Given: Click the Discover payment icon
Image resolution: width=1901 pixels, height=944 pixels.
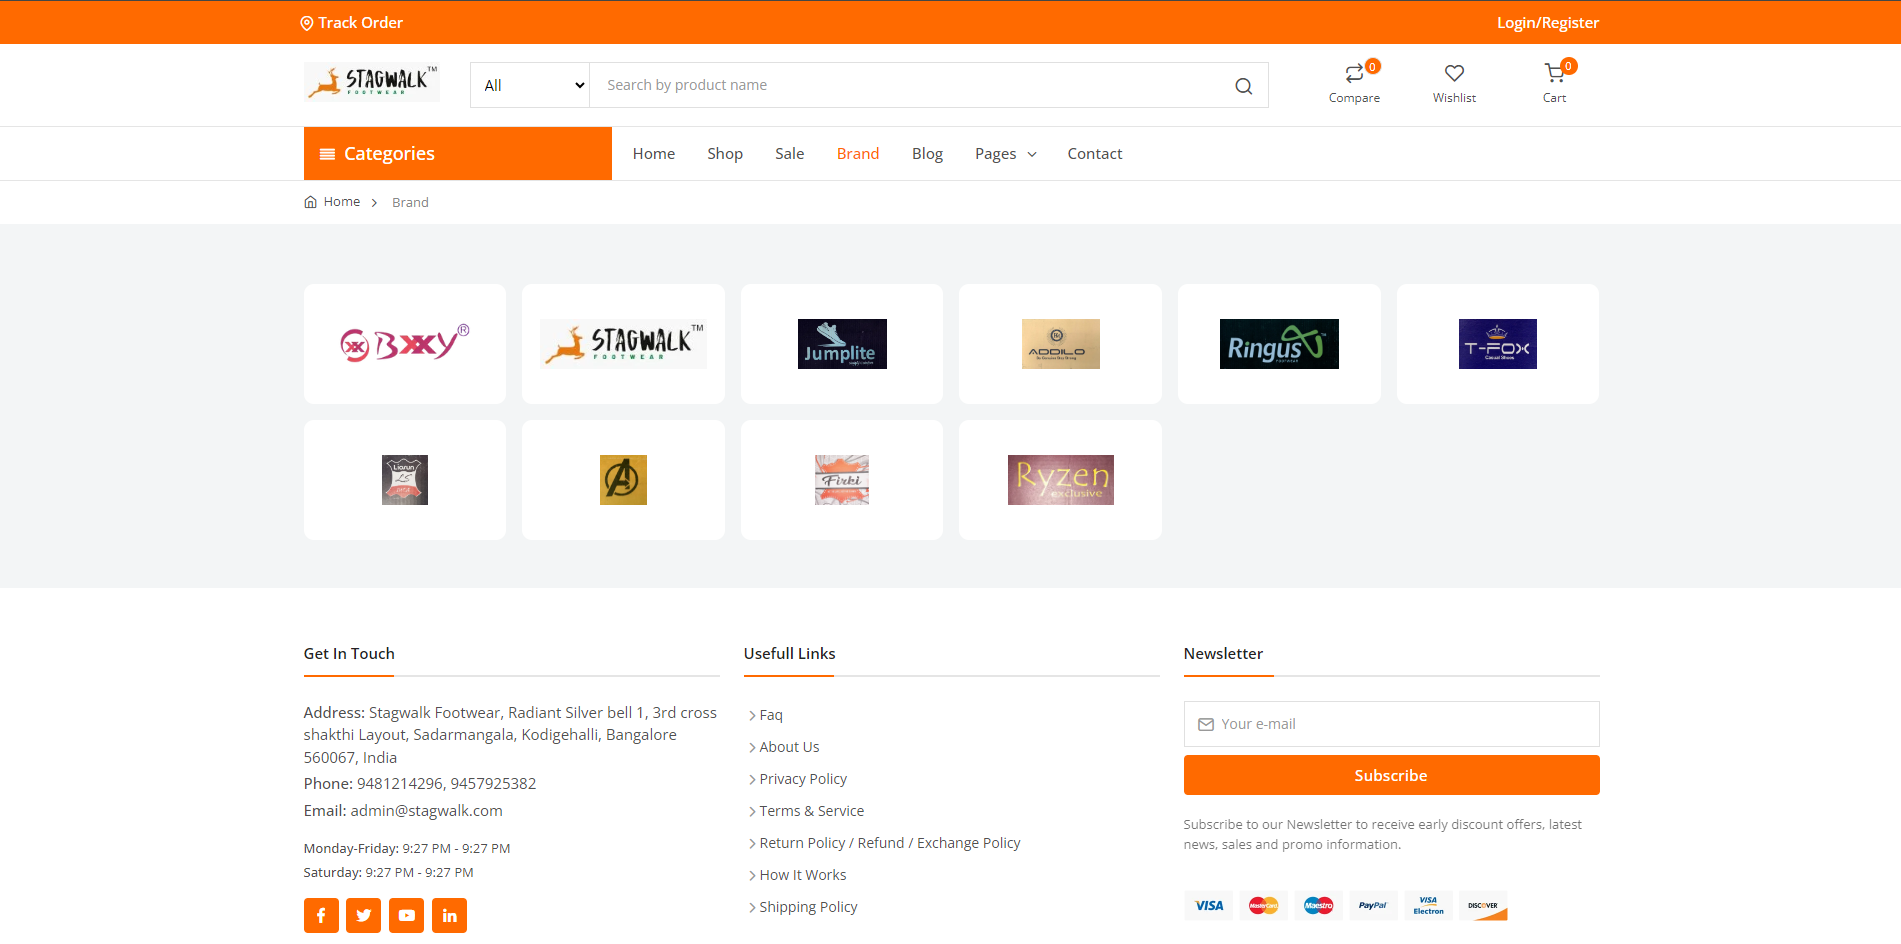Looking at the screenshot, I should tap(1483, 906).
